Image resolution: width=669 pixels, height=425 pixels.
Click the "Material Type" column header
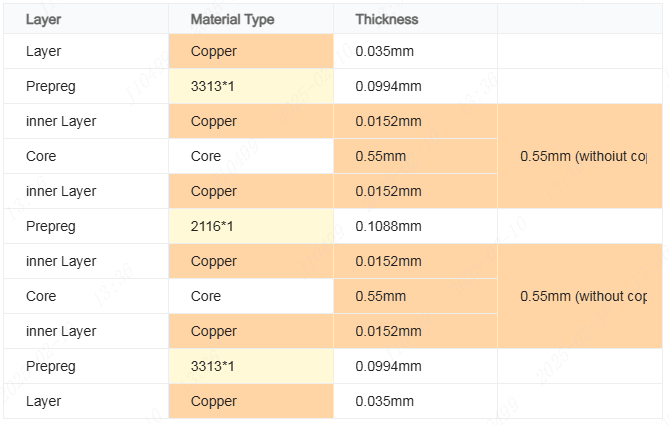point(232,19)
